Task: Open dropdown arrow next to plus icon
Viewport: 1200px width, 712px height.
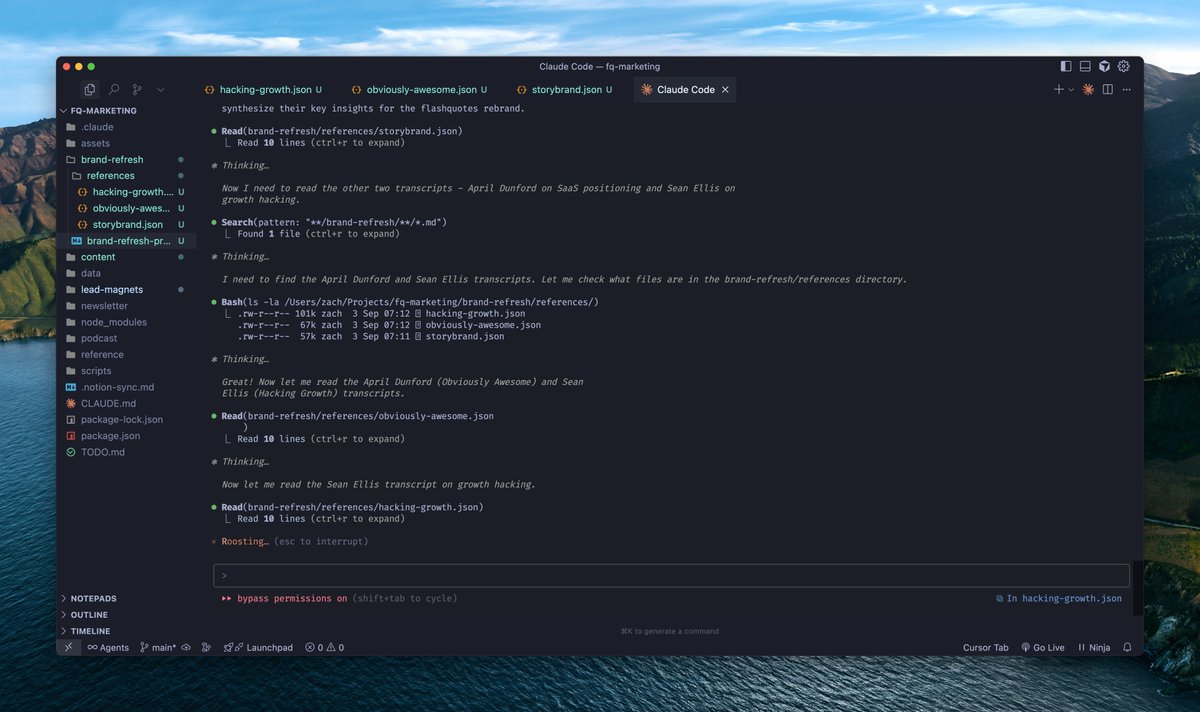Action: pyautogui.click(x=1071, y=89)
